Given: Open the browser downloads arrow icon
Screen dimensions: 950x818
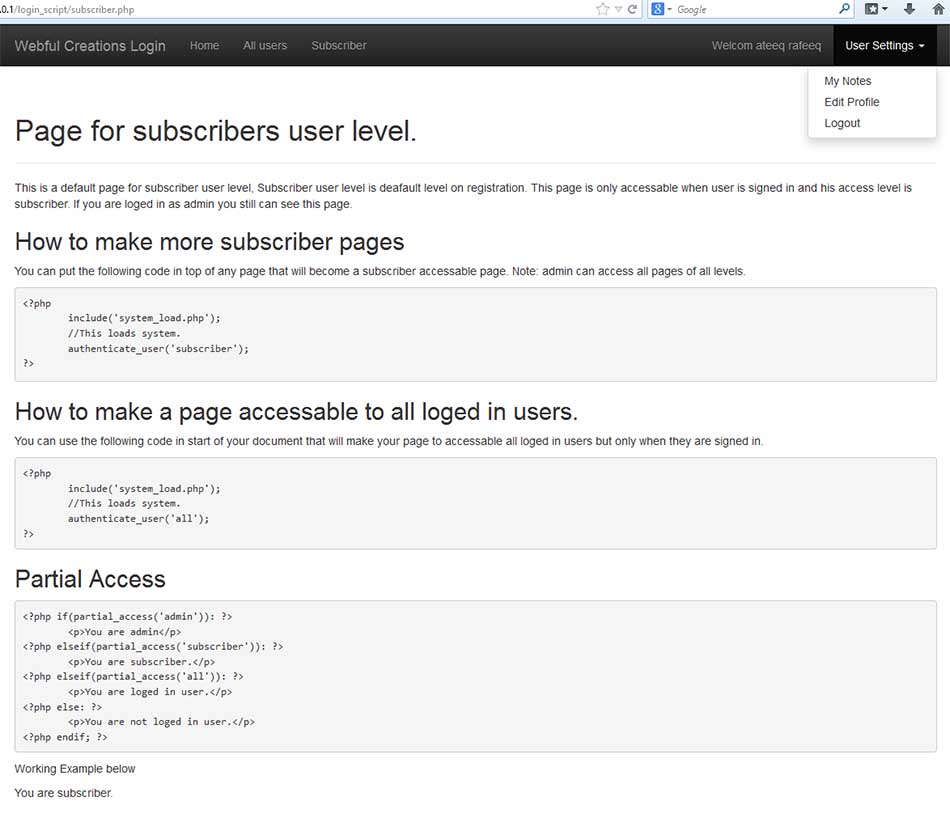Looking at the screenshot, I should click(x=909, y=9).
